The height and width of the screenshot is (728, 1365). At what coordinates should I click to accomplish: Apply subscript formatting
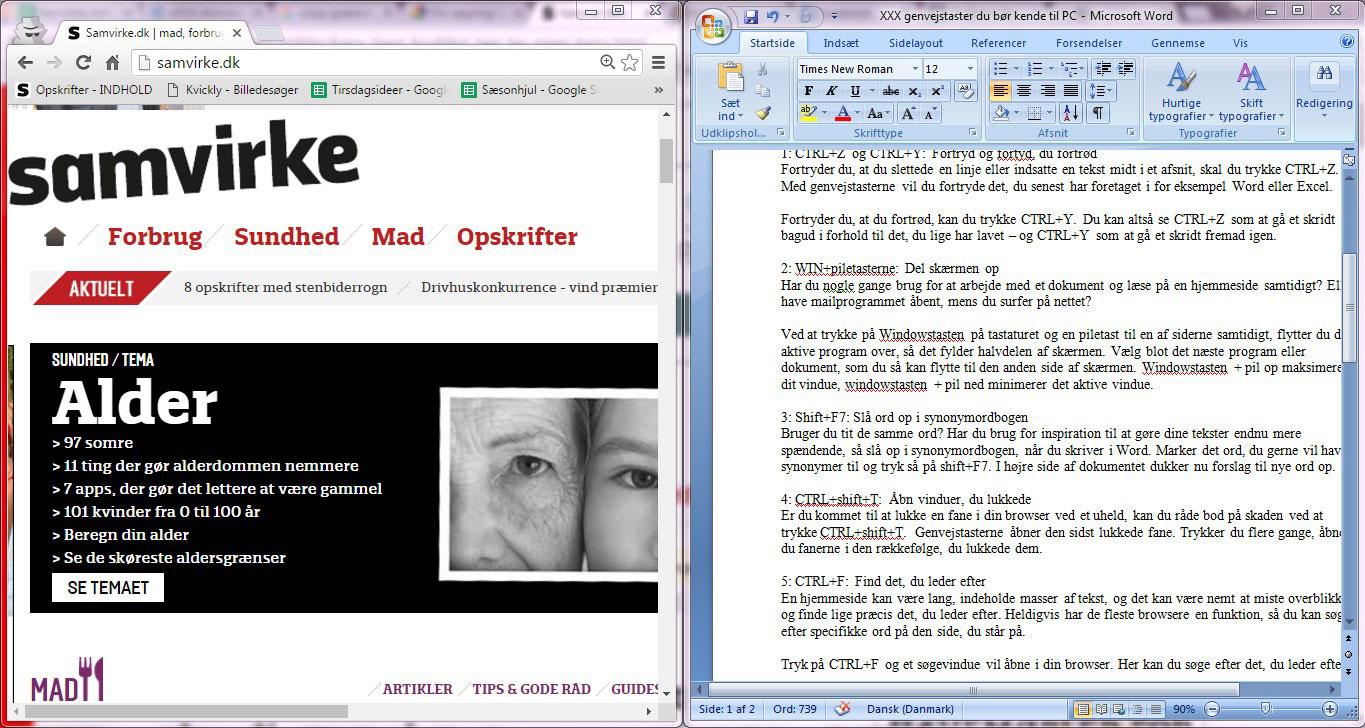coord(915,91)
